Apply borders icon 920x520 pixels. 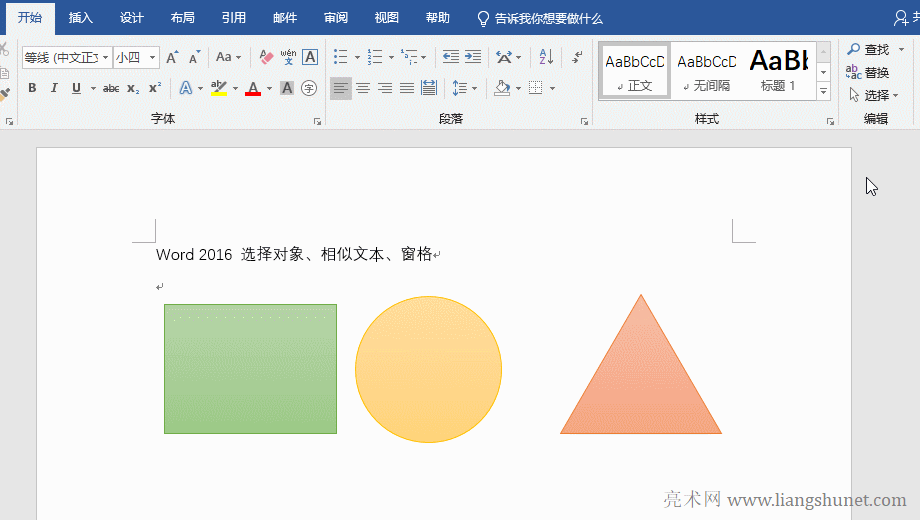(x=536, y=88)
